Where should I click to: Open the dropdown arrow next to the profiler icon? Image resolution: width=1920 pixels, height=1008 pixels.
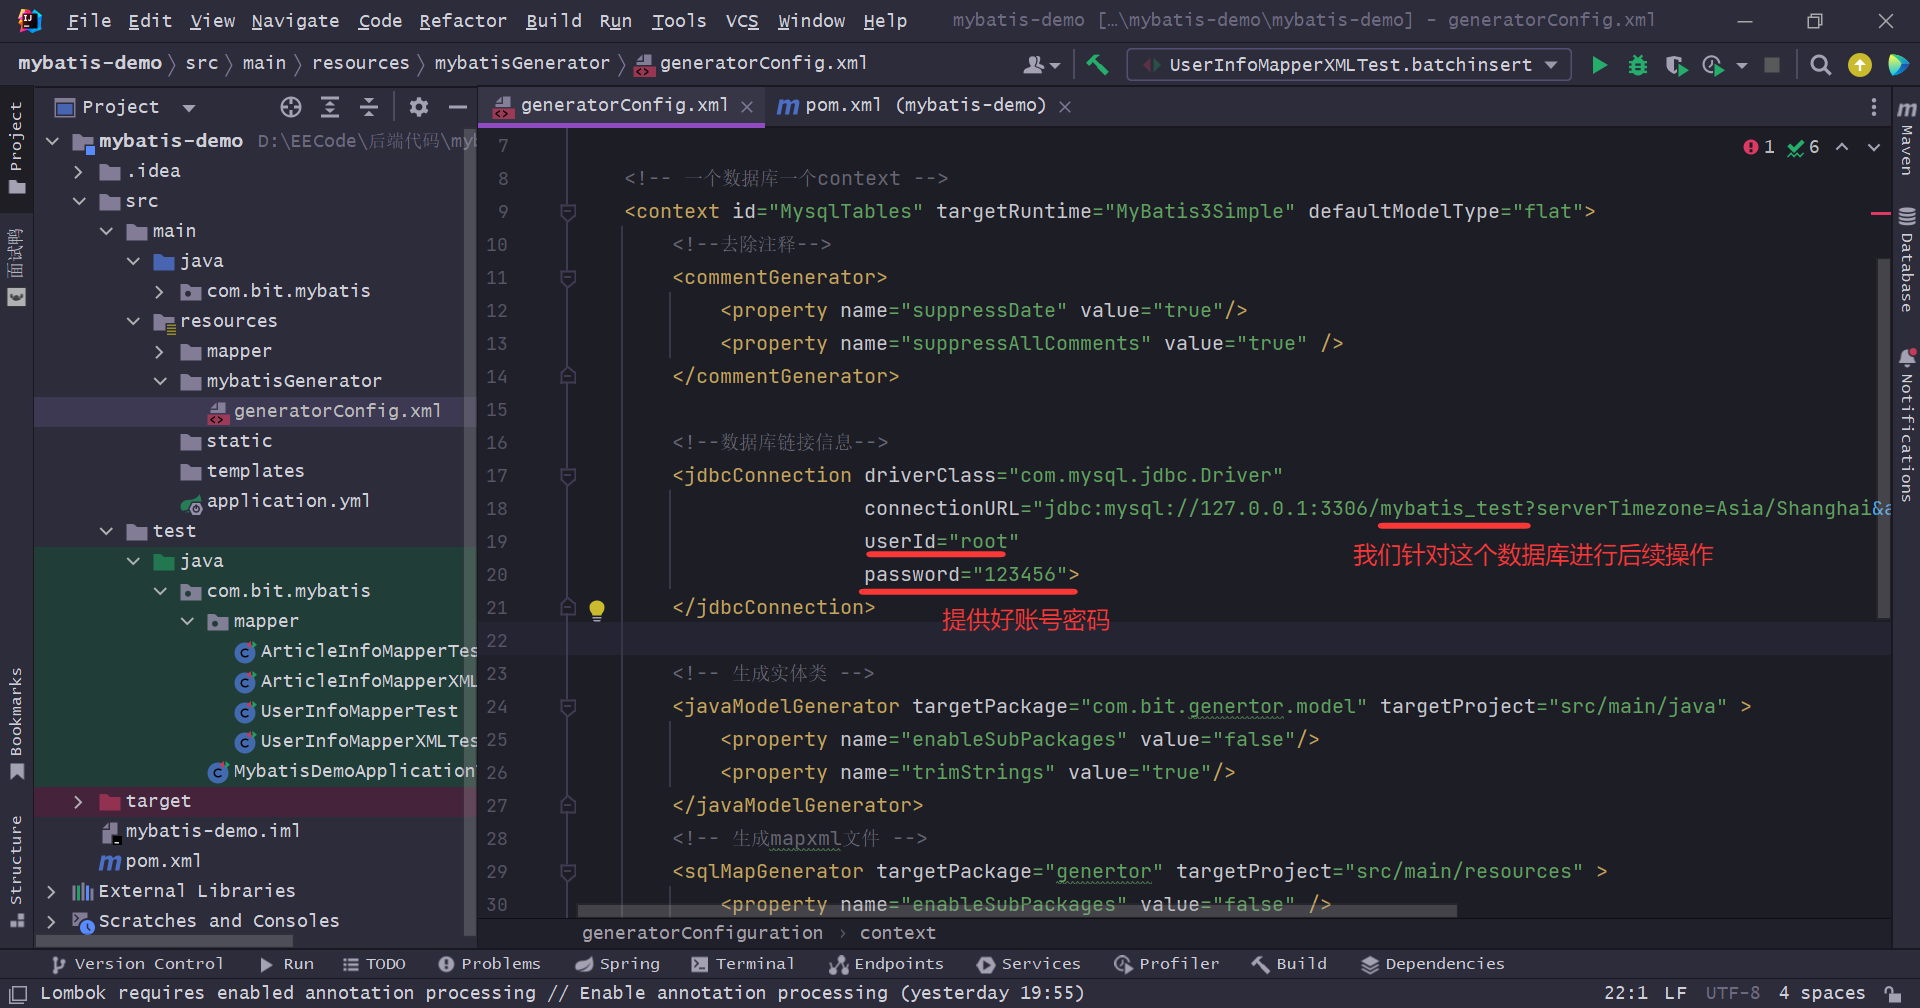[x=1742, y=66]
